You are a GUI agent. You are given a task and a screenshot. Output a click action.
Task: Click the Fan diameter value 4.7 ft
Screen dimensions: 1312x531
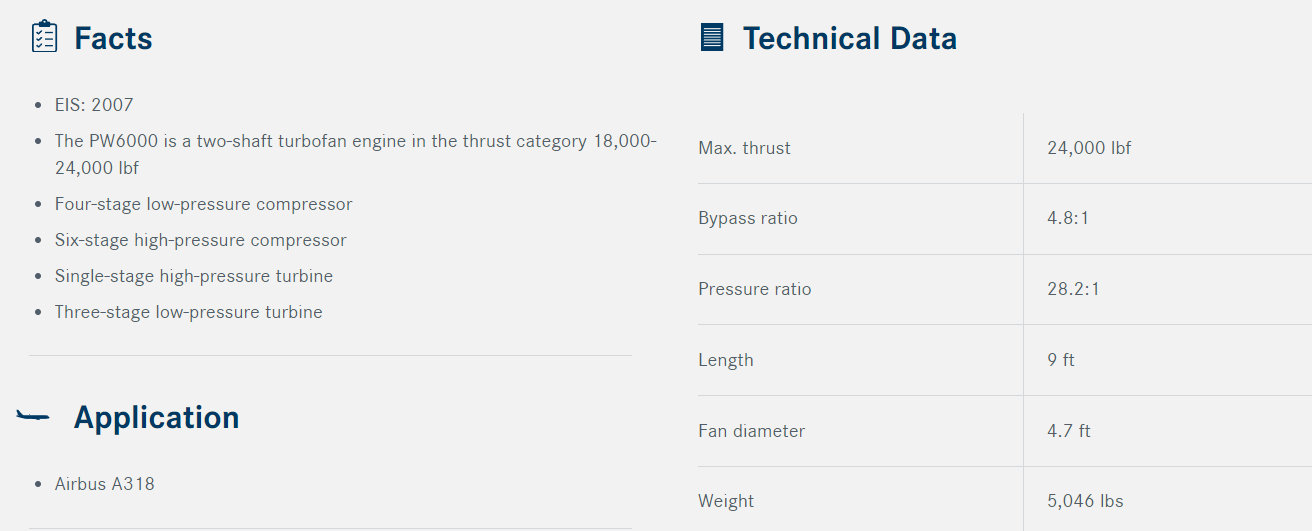(x=1069, y=431)
